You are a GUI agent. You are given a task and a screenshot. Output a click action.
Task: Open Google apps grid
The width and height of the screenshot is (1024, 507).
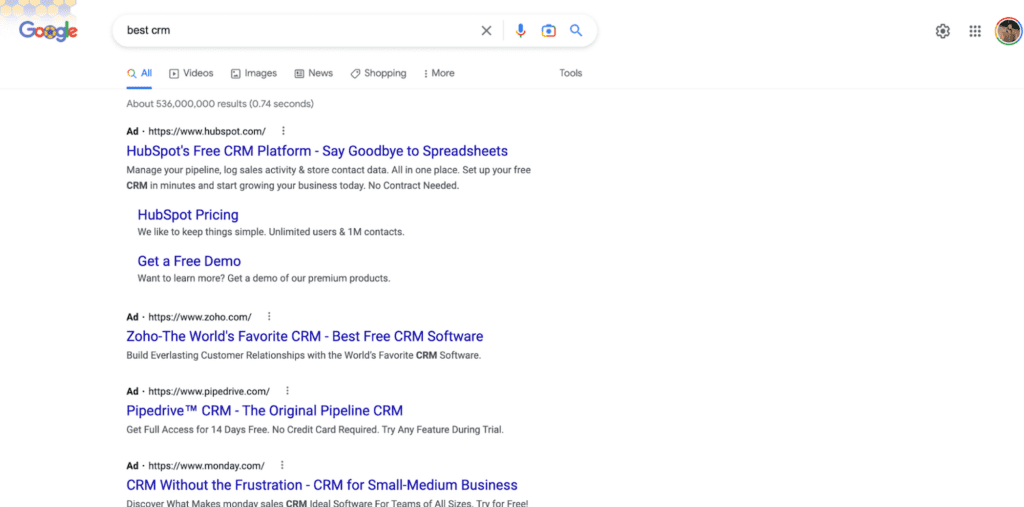pyautogui.click(x=975, y=31)
